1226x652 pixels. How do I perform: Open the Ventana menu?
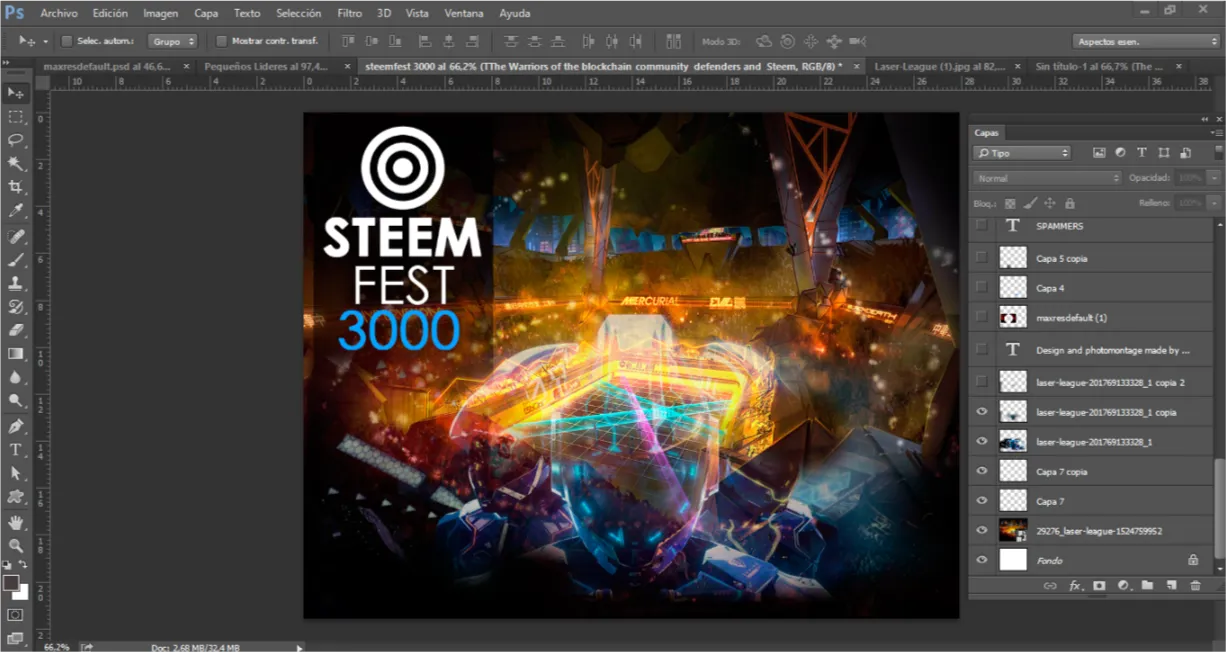463,14
